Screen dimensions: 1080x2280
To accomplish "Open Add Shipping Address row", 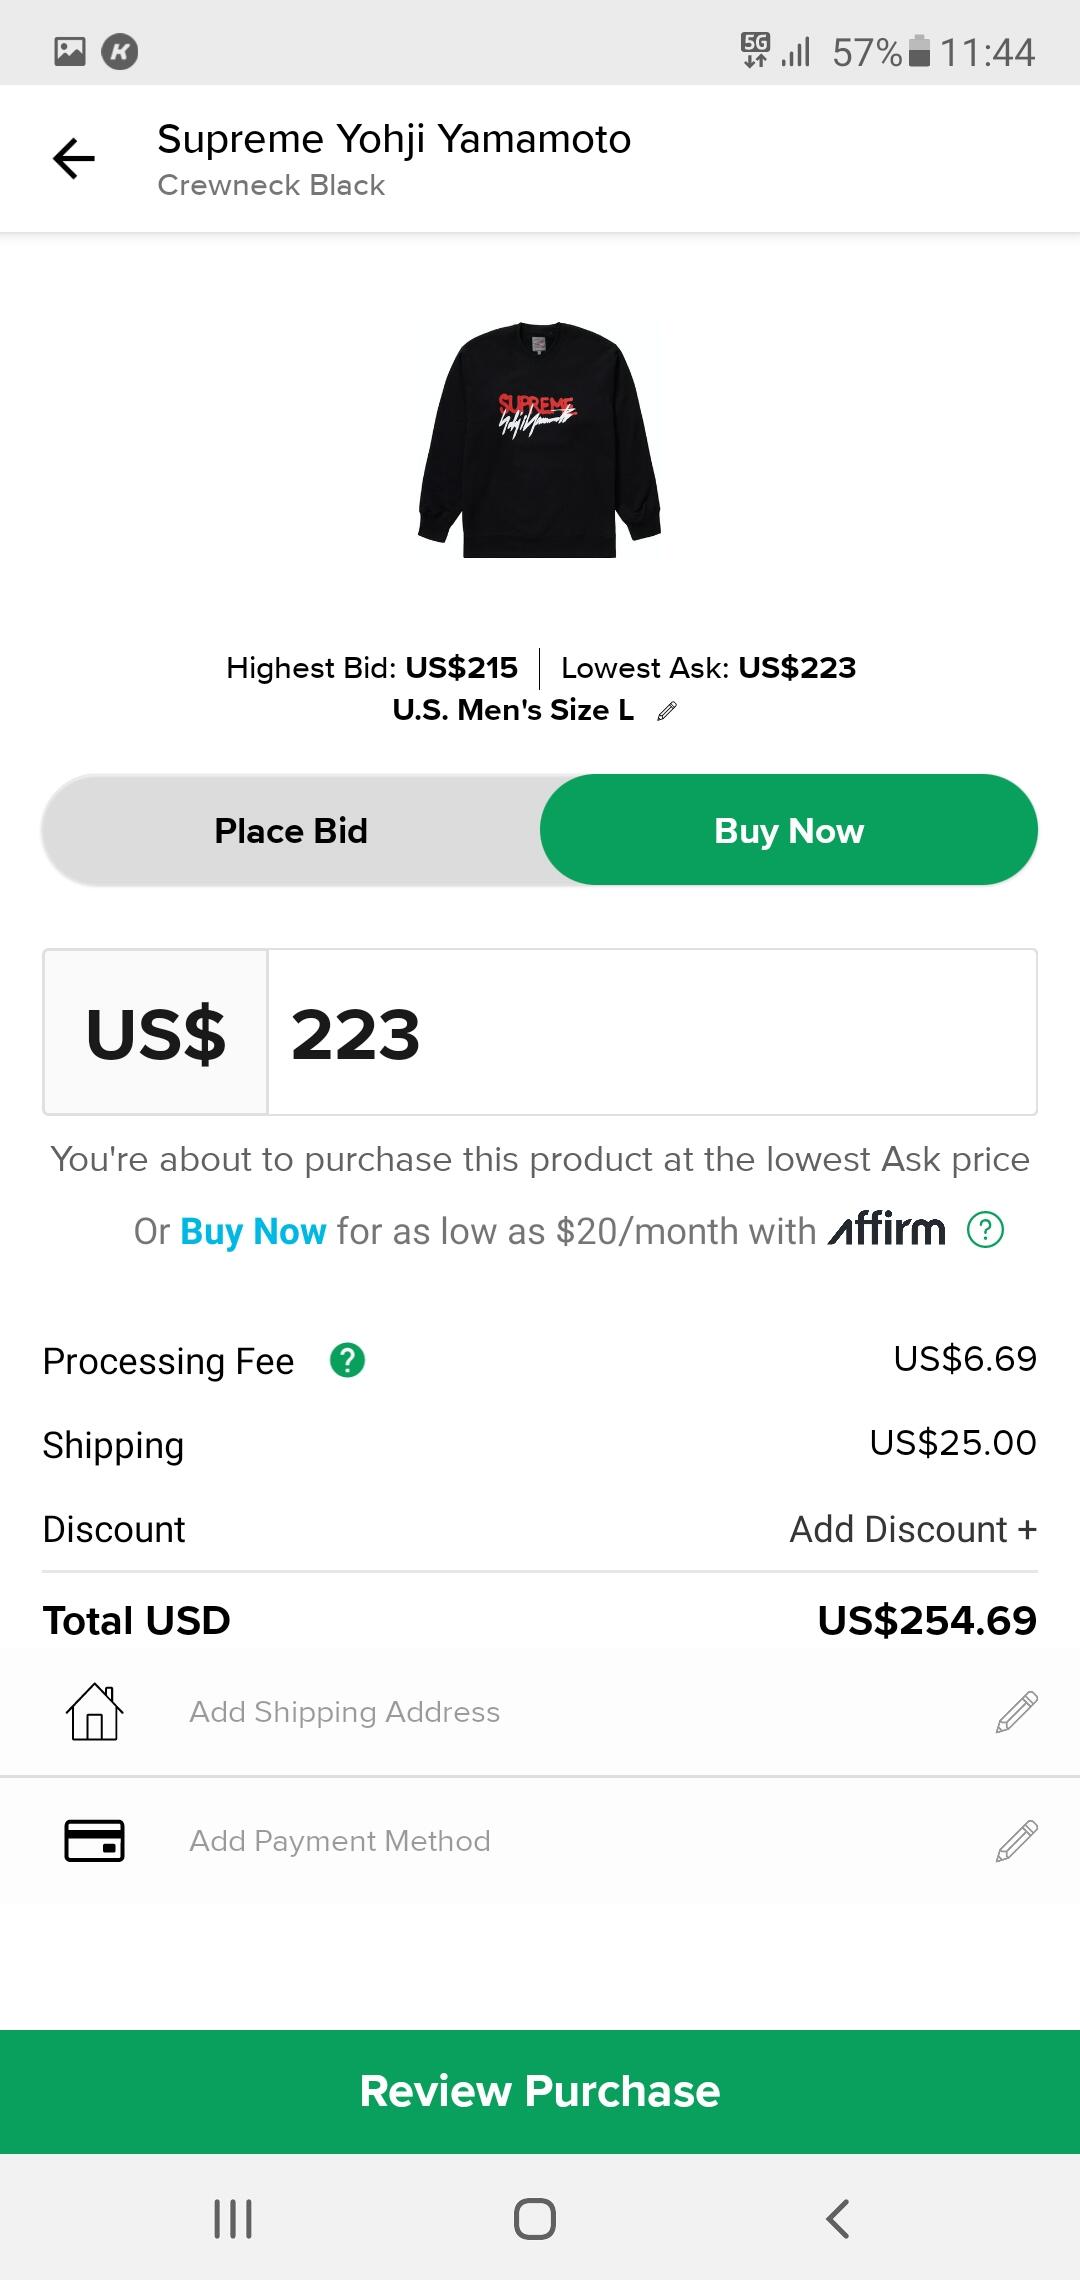I will (345, 1712).
